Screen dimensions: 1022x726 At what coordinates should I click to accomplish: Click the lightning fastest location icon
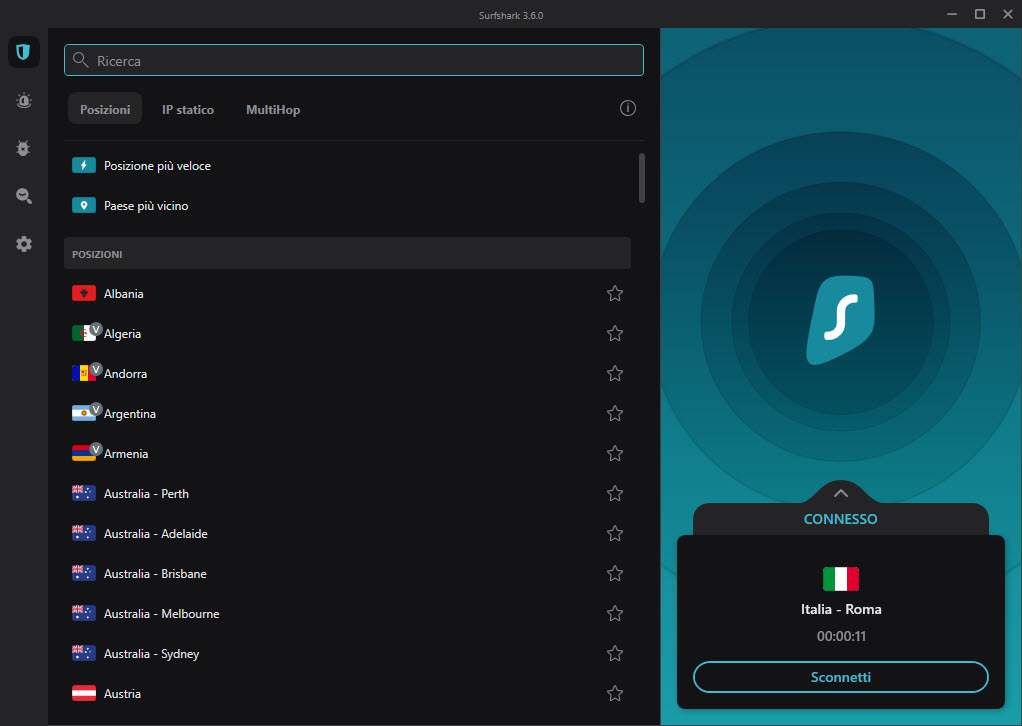pyautogui.click(x=83, y=166)
